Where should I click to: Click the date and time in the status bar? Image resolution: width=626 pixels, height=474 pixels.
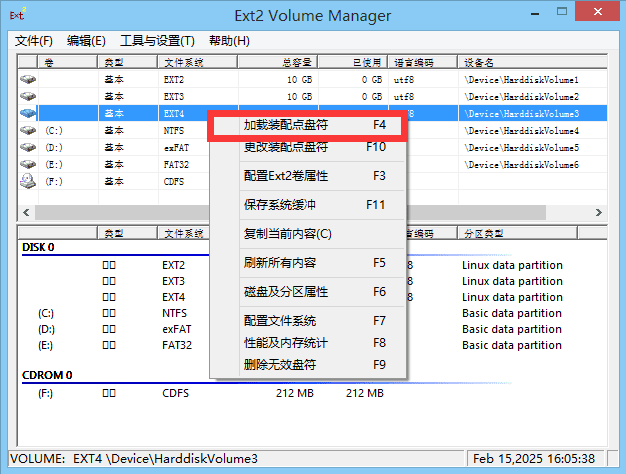534,458
